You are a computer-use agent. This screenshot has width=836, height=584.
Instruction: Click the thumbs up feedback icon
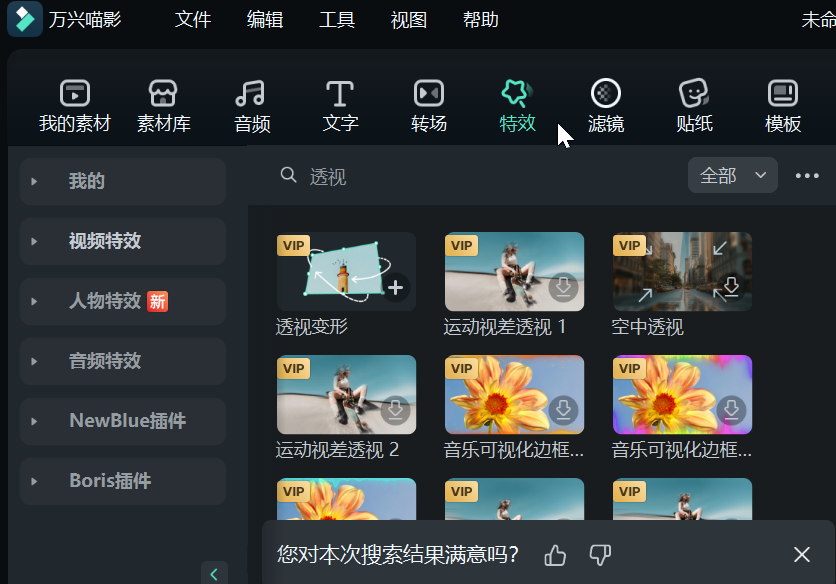(x=555, y=555)
